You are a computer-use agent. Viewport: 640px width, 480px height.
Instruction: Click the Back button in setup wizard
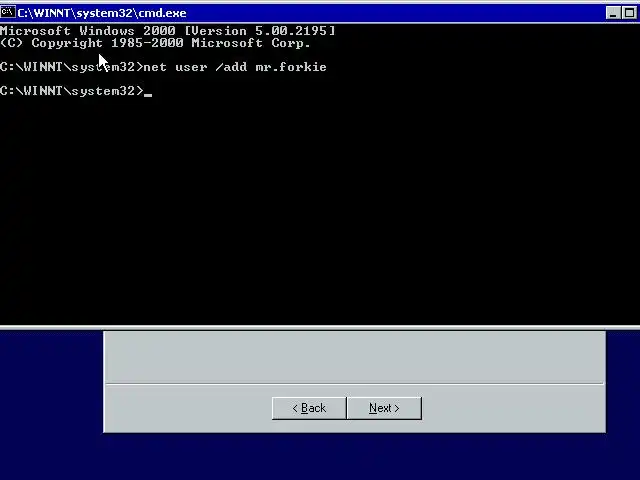[309, 408]
